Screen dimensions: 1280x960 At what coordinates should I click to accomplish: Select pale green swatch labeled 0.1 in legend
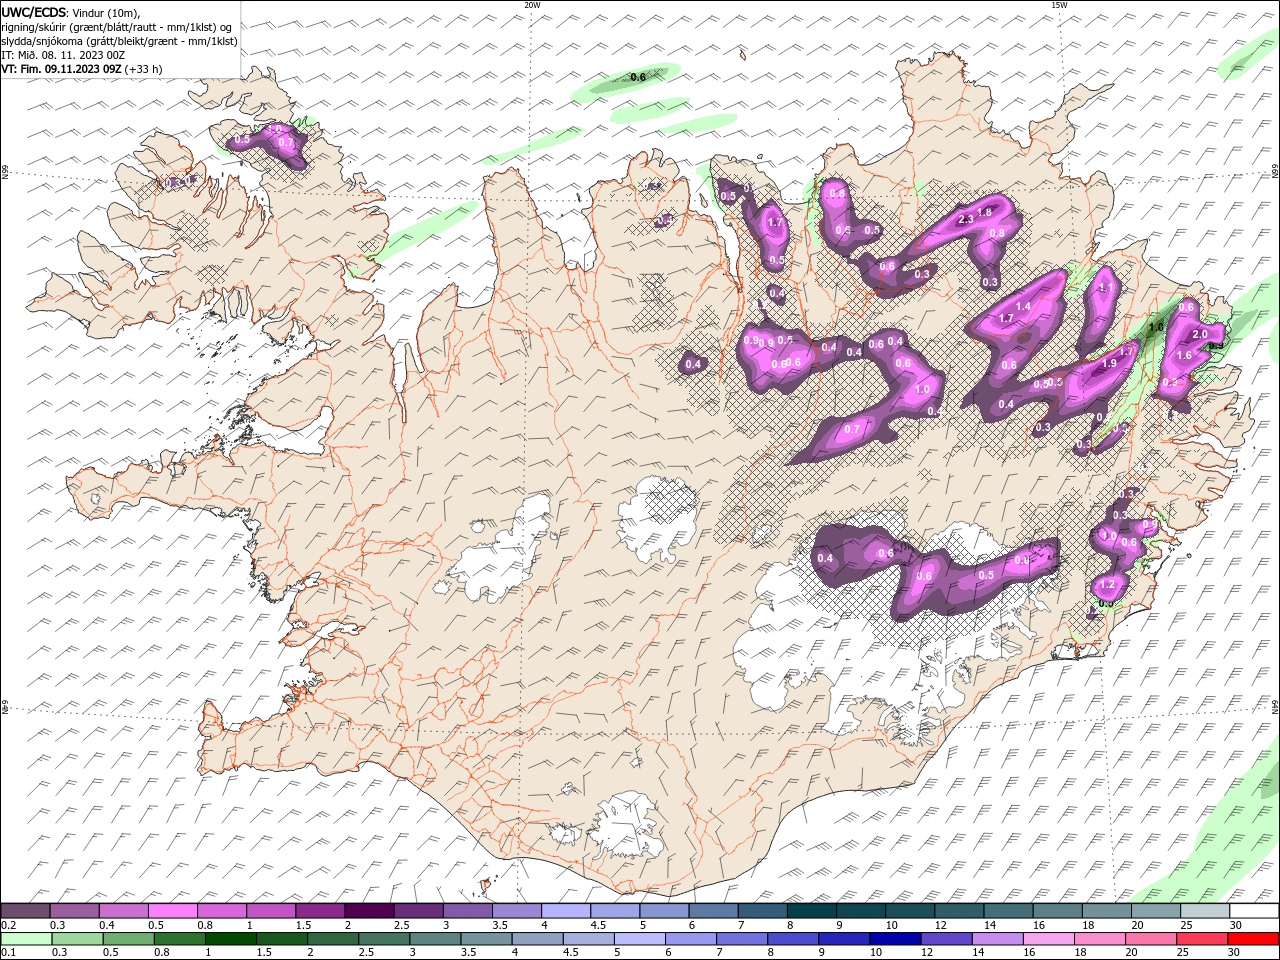coord(26,939)
